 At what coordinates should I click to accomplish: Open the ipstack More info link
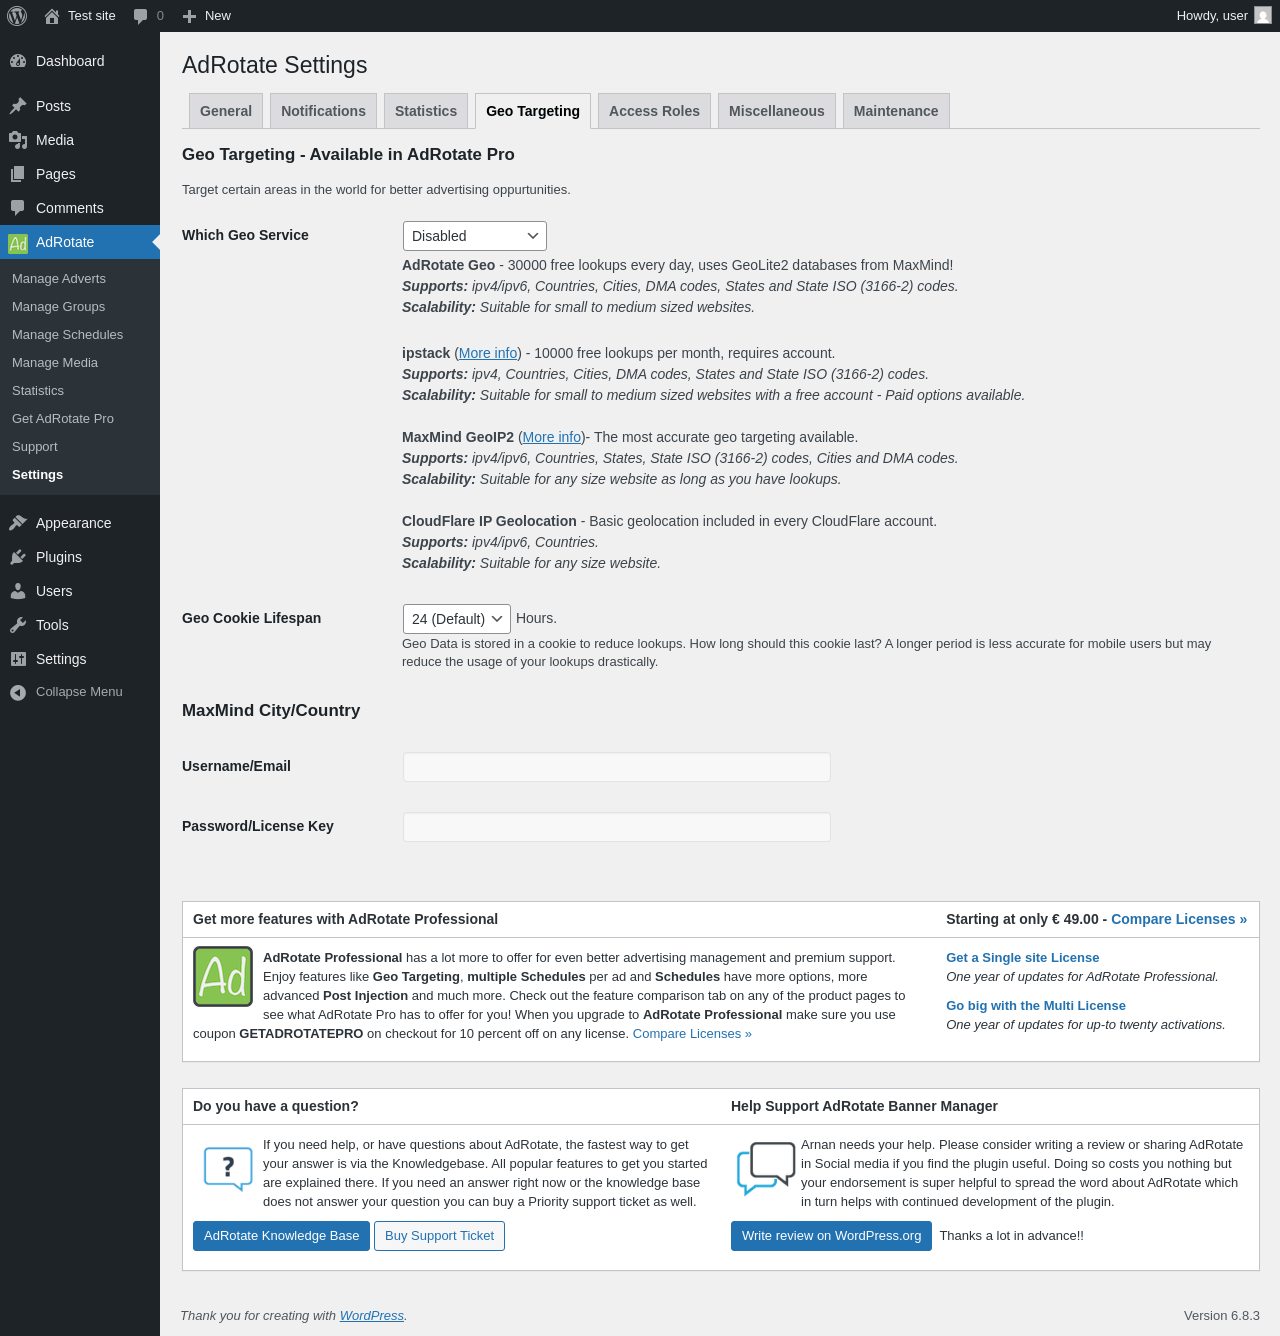(488, 353)
